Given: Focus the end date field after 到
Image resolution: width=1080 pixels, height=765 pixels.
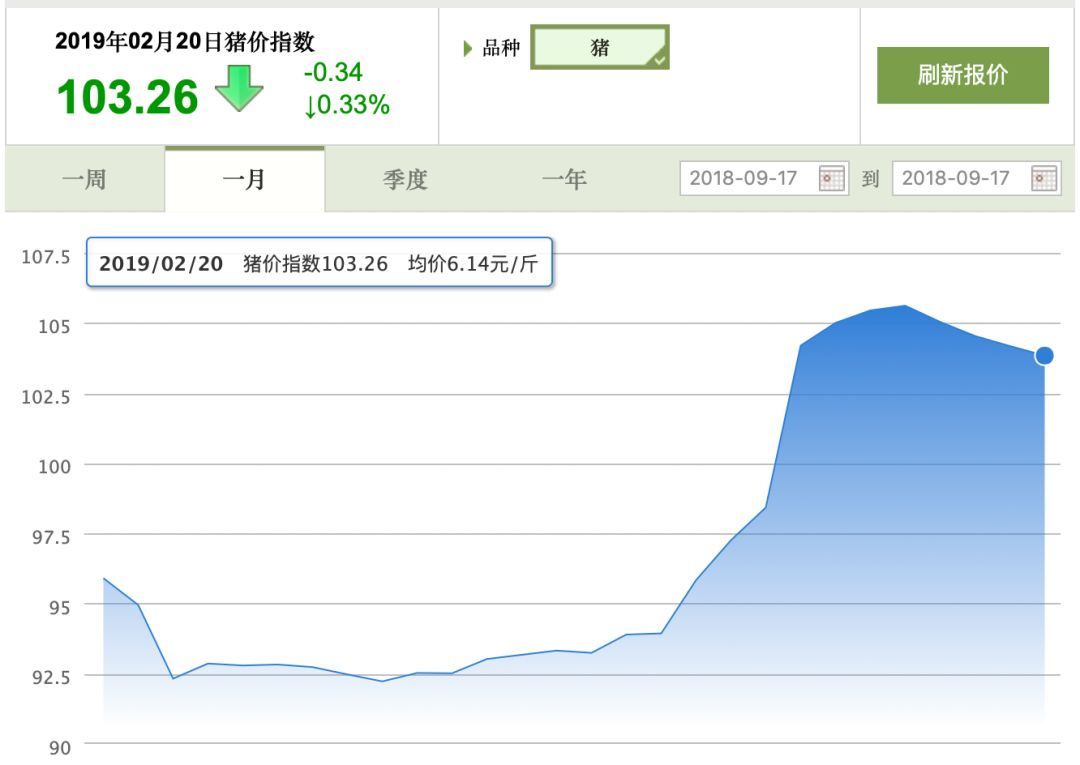Looking at the screenshot, I should click(957, 179).
